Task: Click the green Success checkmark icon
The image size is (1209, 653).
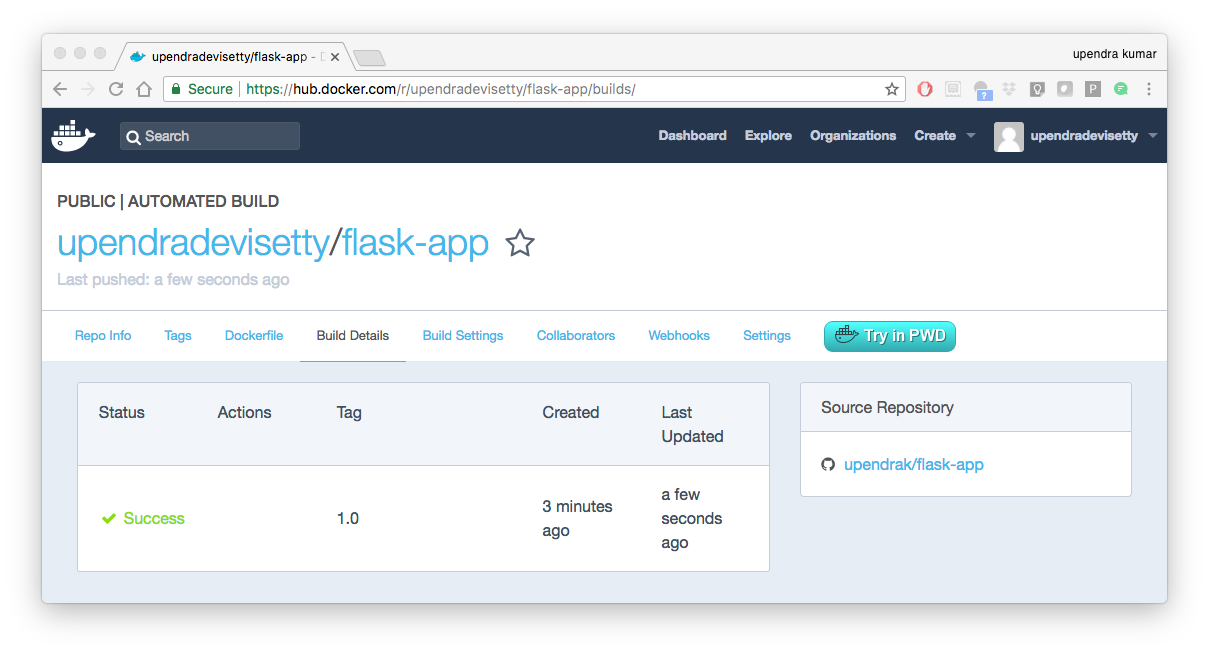Action: coord(109,518)
